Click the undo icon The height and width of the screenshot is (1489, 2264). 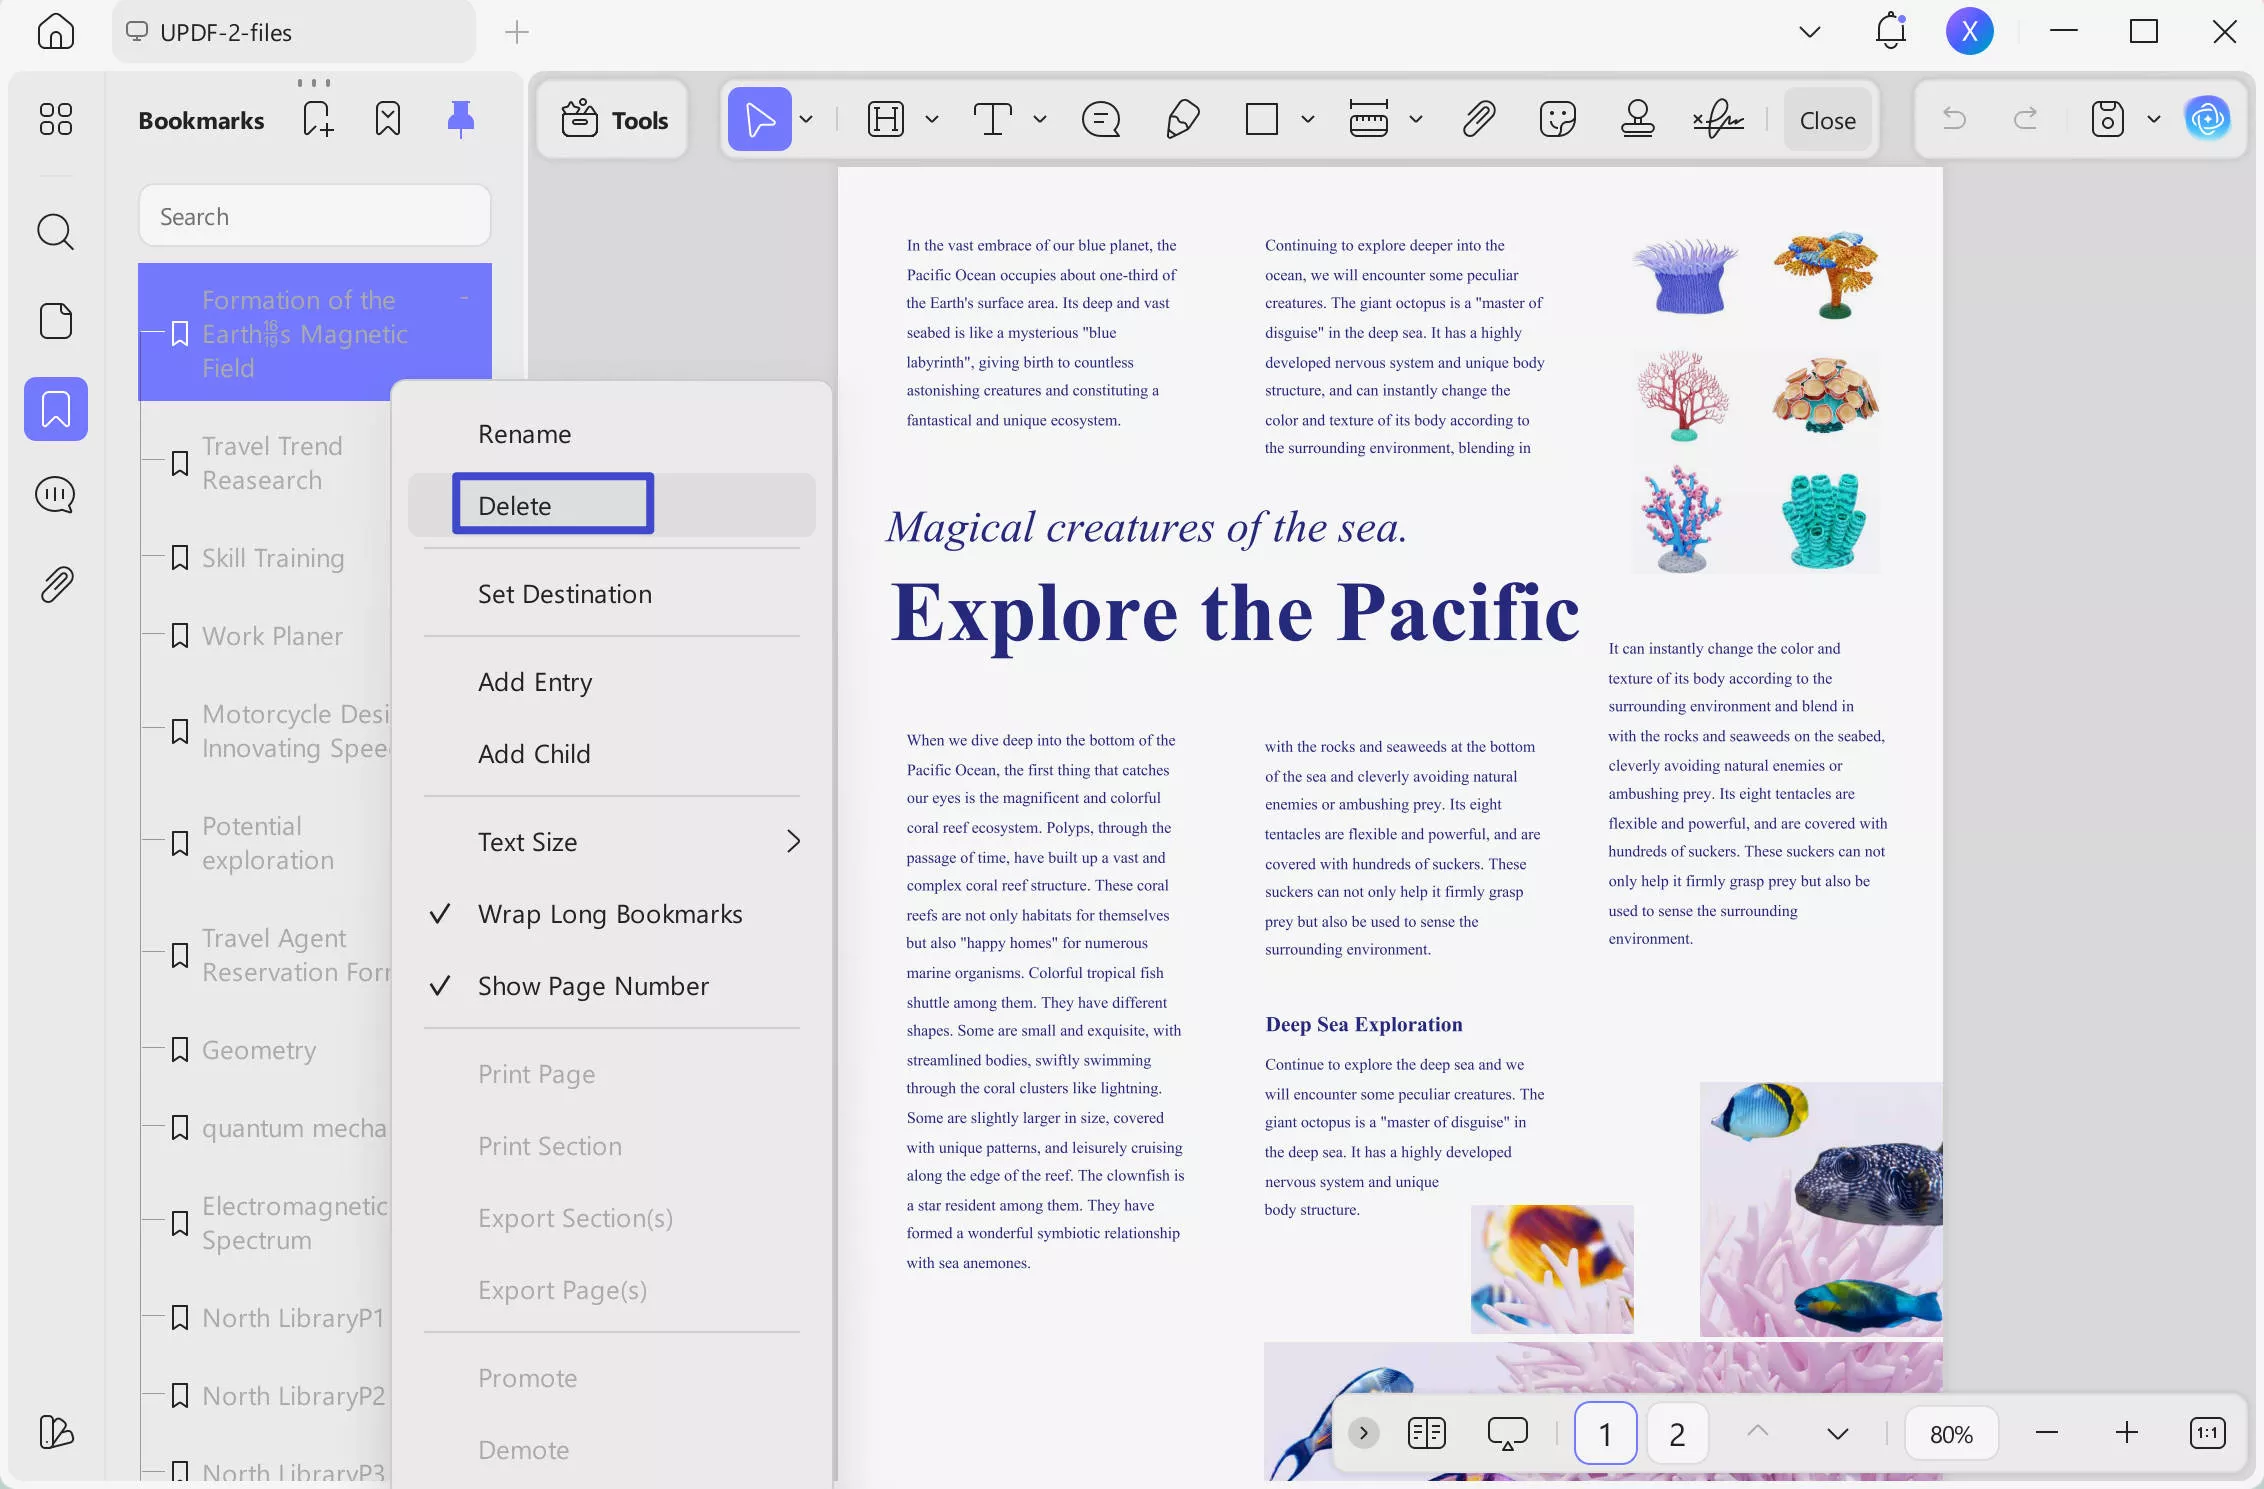click(1954, 119)
